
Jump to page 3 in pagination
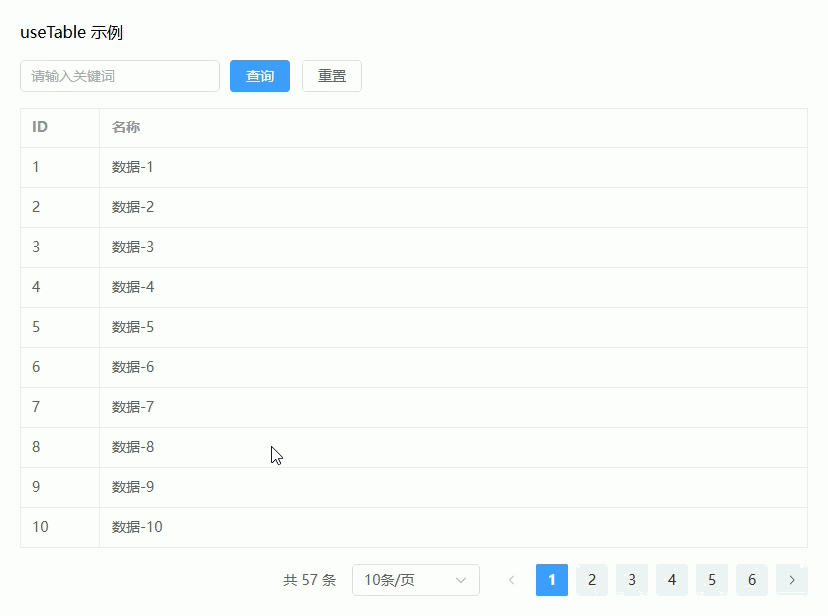coord(632,580)
